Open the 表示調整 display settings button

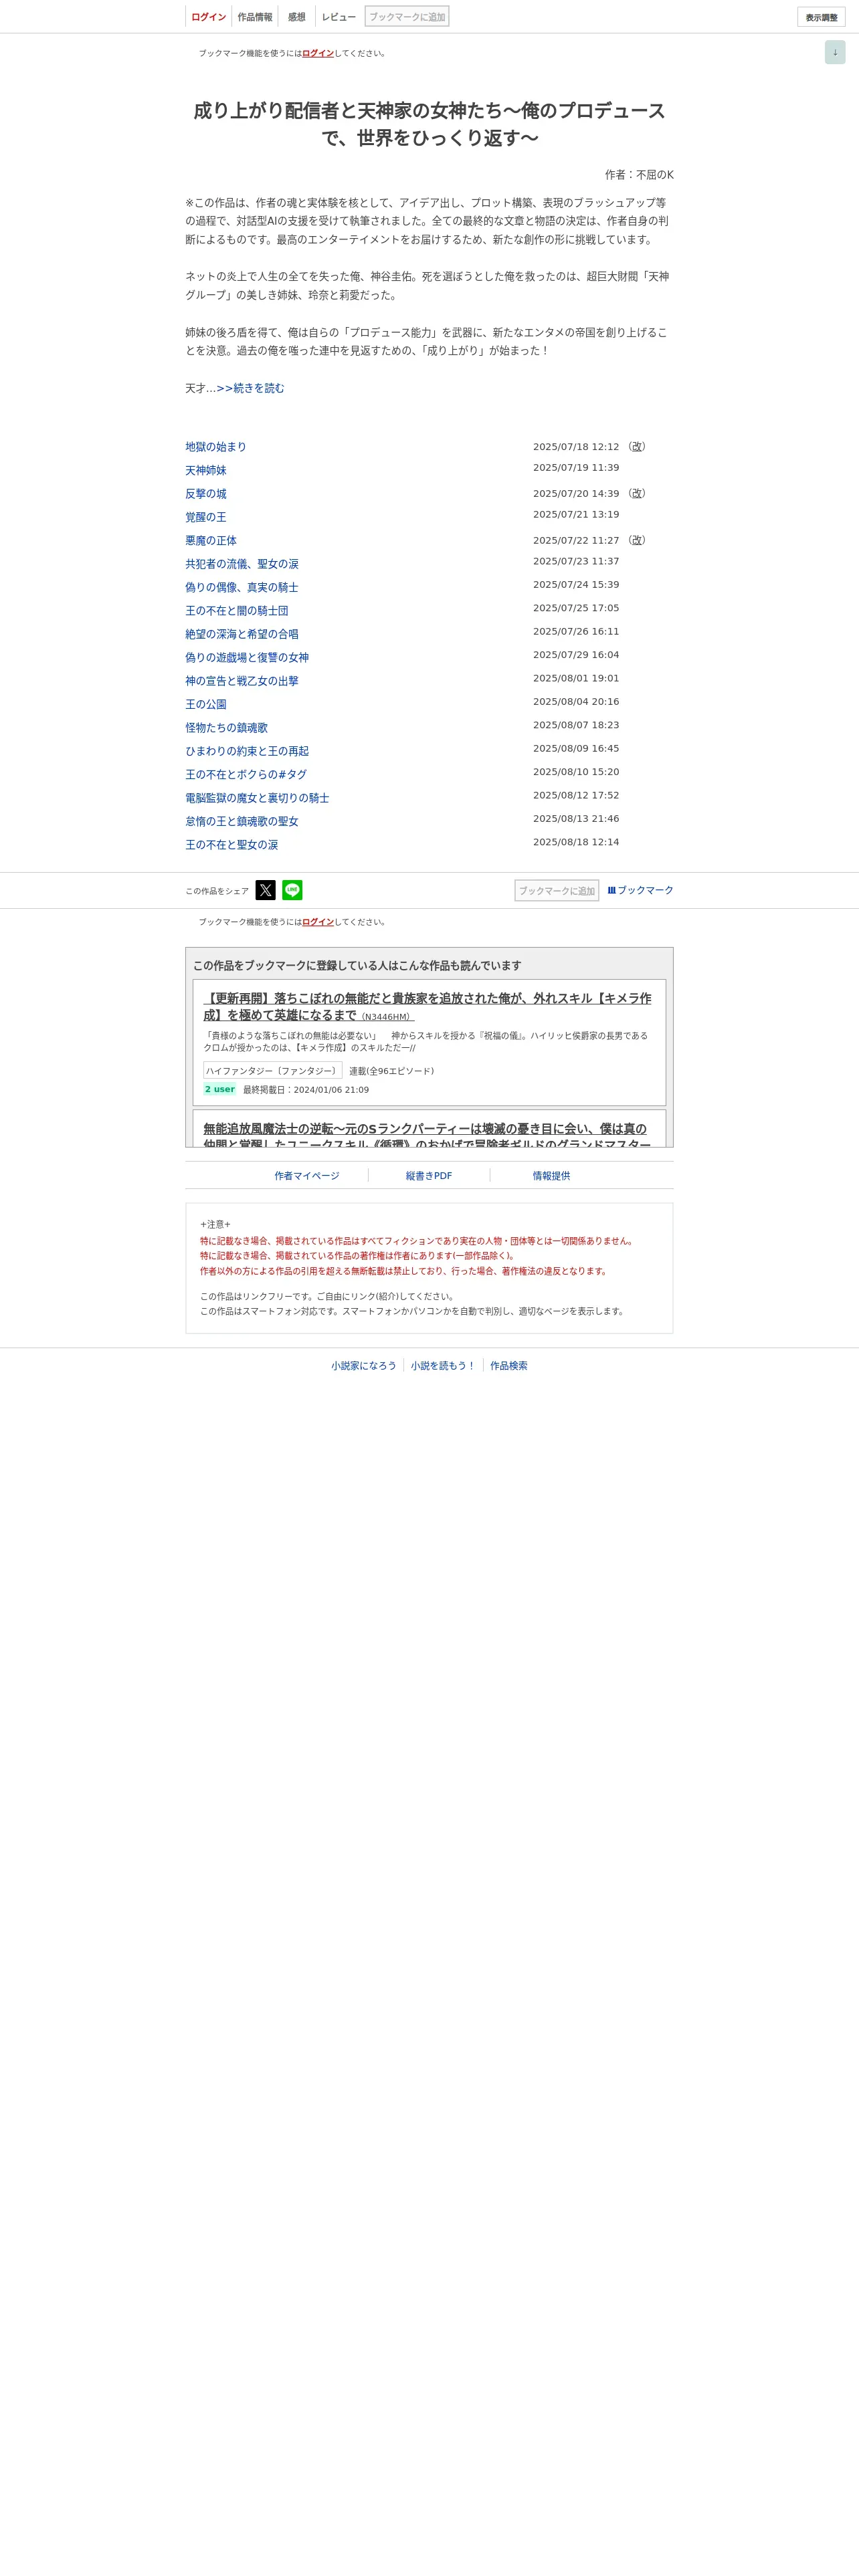tap(821, 17)
